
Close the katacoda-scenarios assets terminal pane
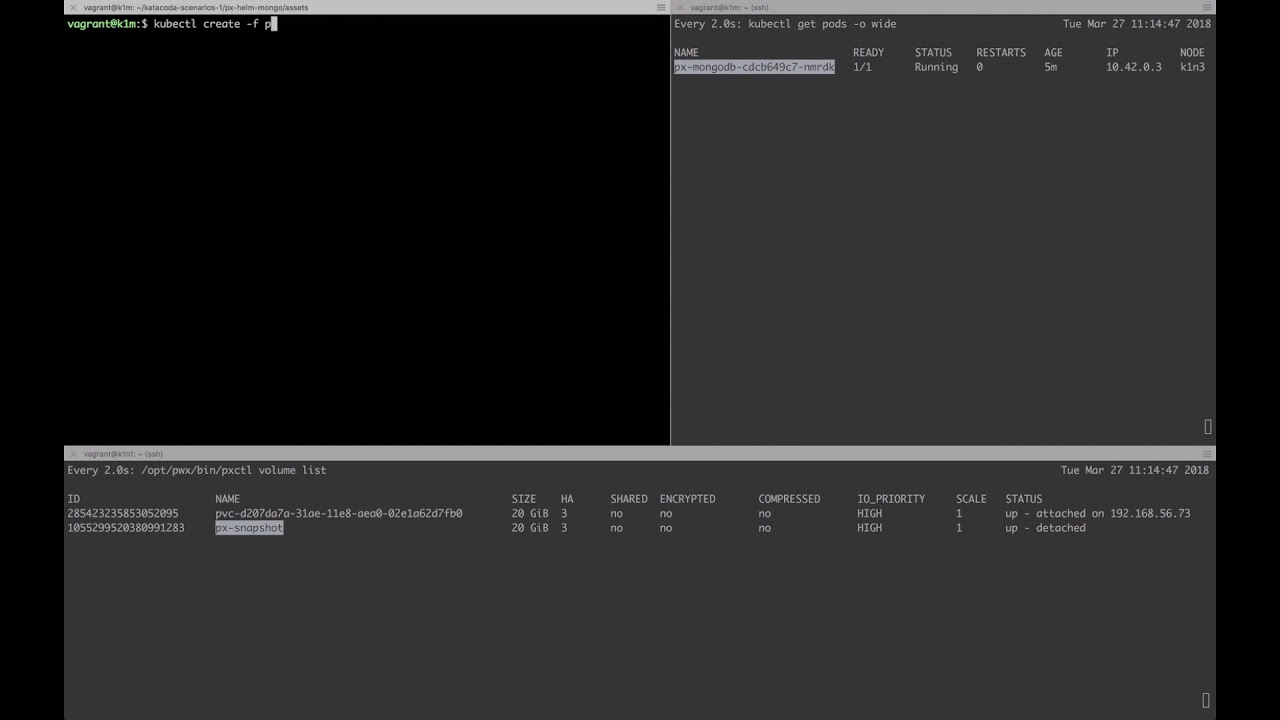72,7
